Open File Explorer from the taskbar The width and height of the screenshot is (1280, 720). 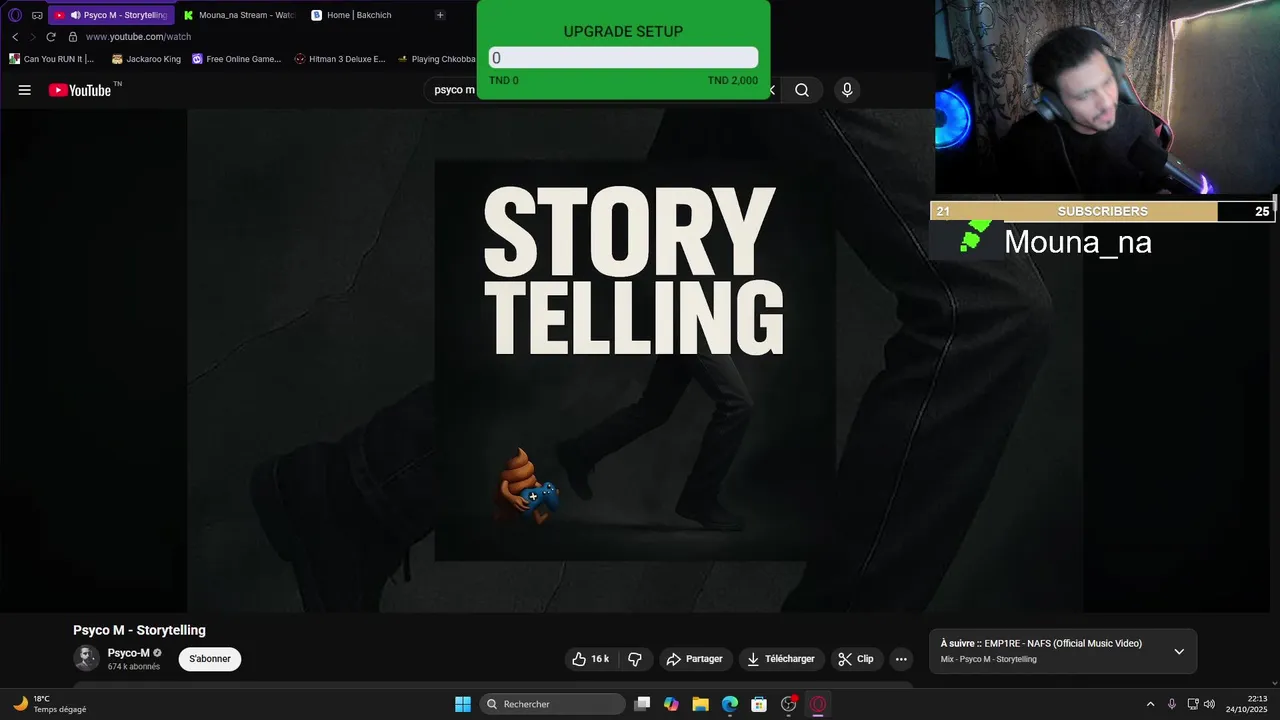(700, 704)
